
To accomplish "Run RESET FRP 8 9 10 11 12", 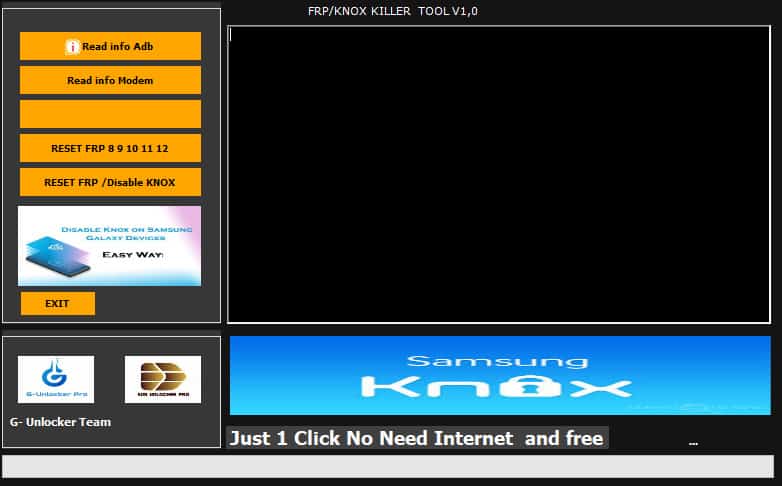I will [110, 148].
